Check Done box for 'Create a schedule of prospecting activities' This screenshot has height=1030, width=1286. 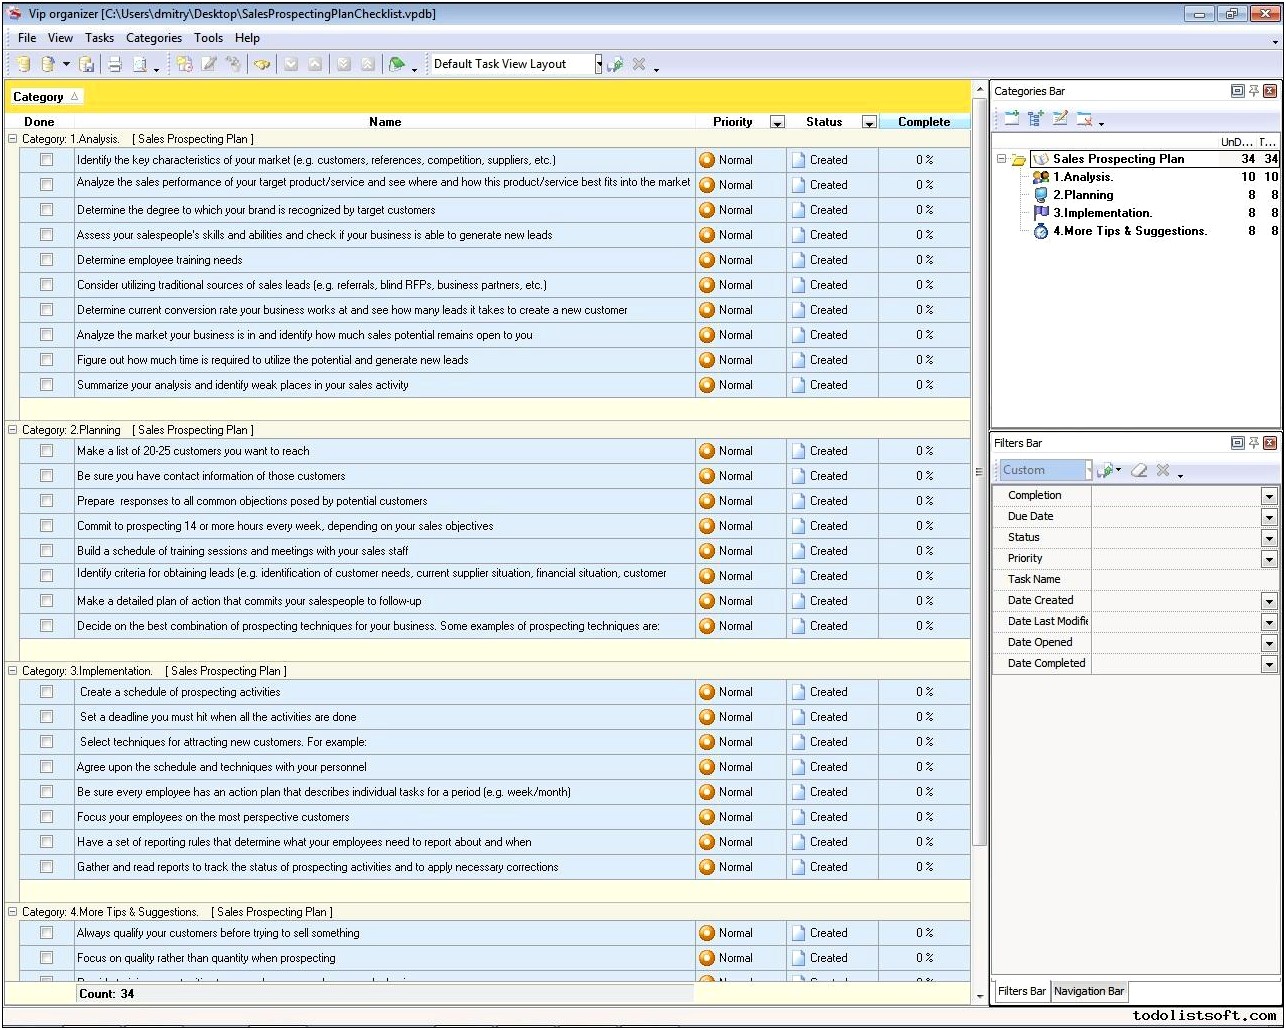tap(46, 692)
